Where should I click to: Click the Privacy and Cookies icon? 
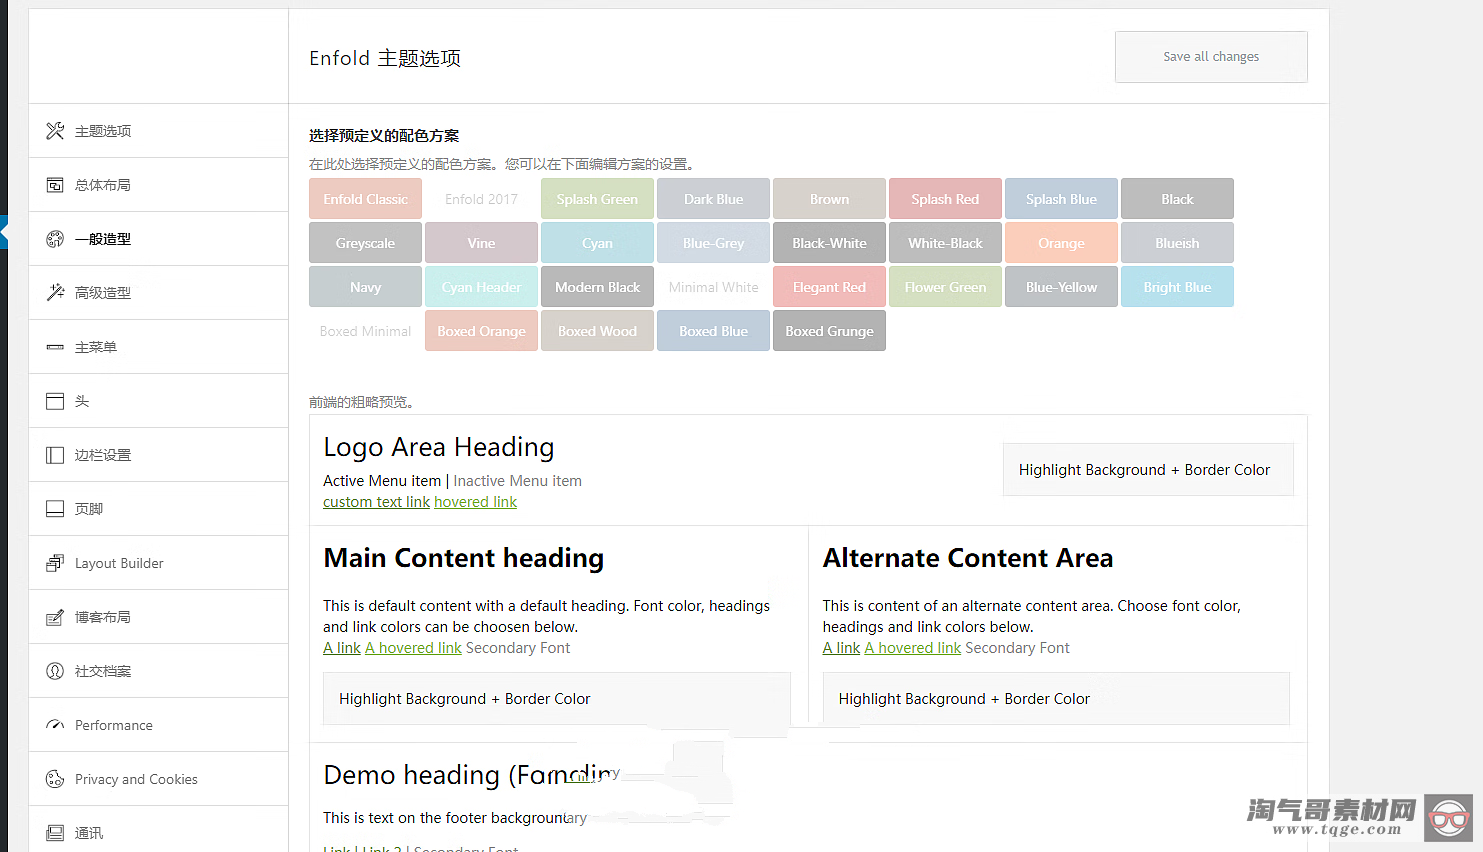(x=55, y=779)
